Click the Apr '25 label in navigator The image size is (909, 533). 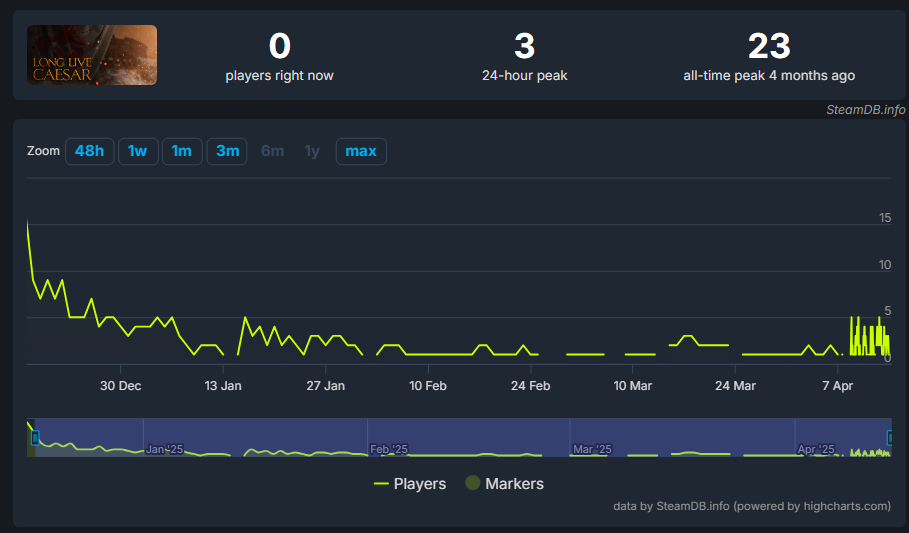(x=816, y=449)
